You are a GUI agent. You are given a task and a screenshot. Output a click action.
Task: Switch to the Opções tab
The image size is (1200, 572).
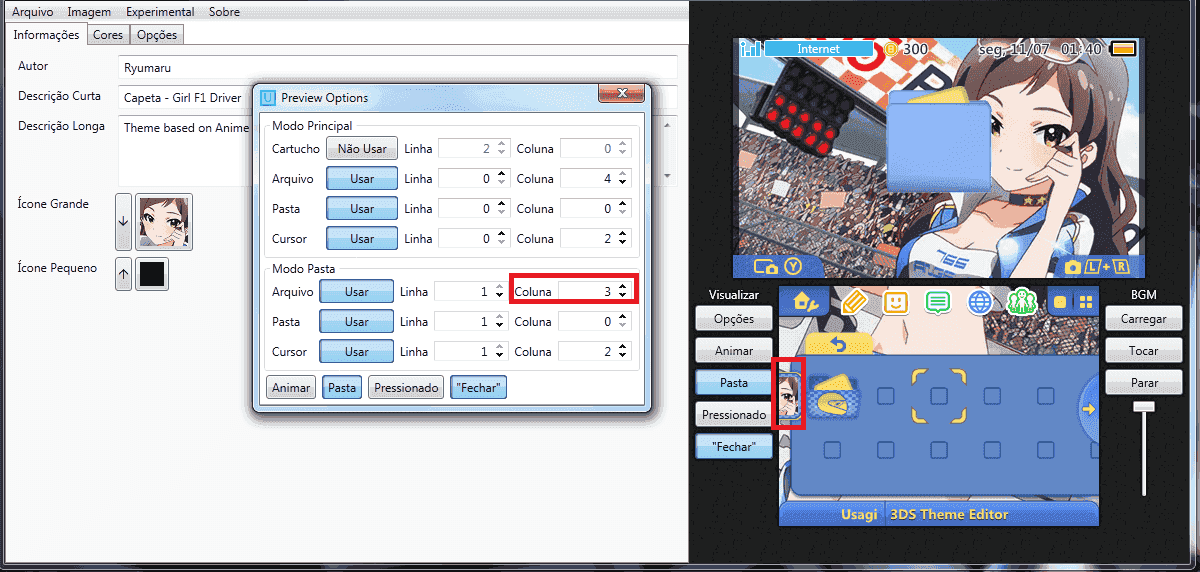(x=157, y=34)
